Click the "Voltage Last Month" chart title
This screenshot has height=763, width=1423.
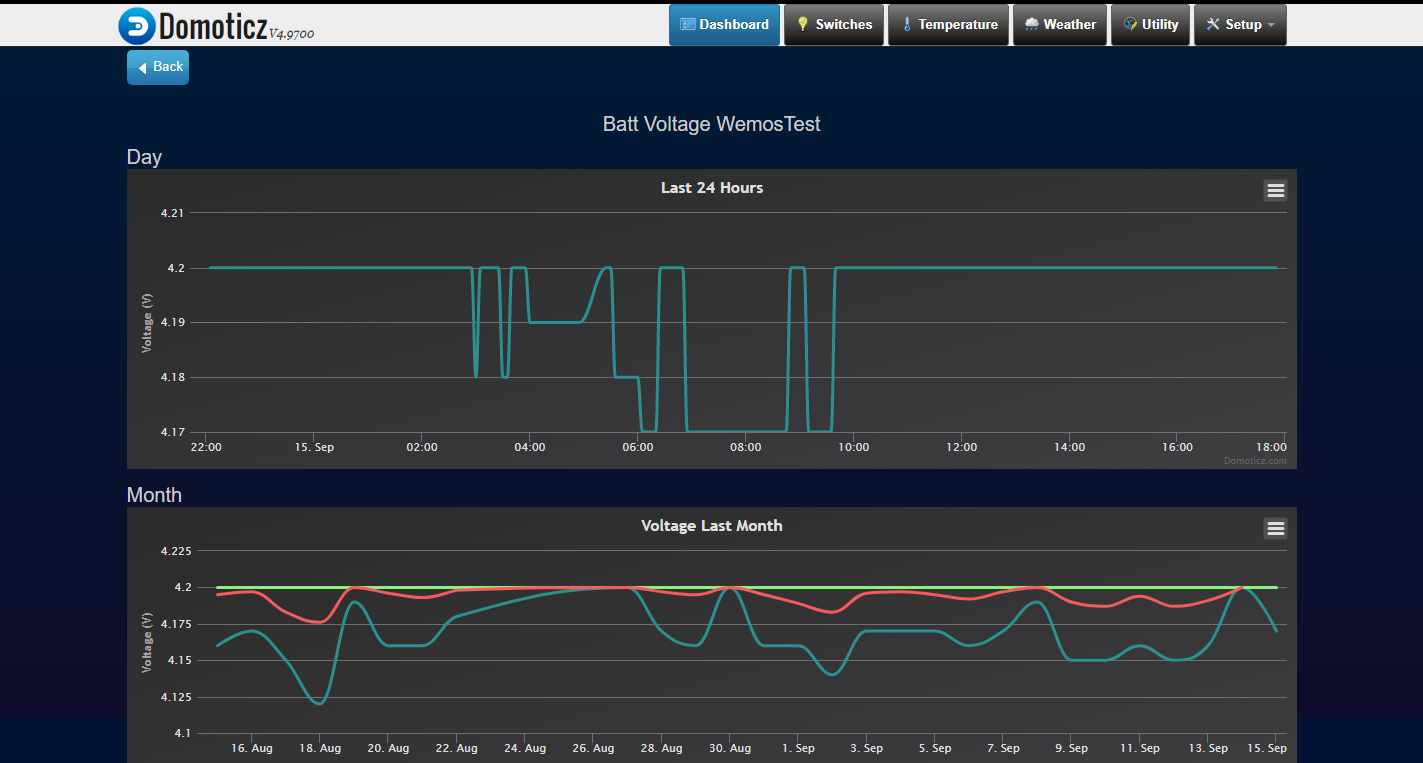click(x=711, y=526)
